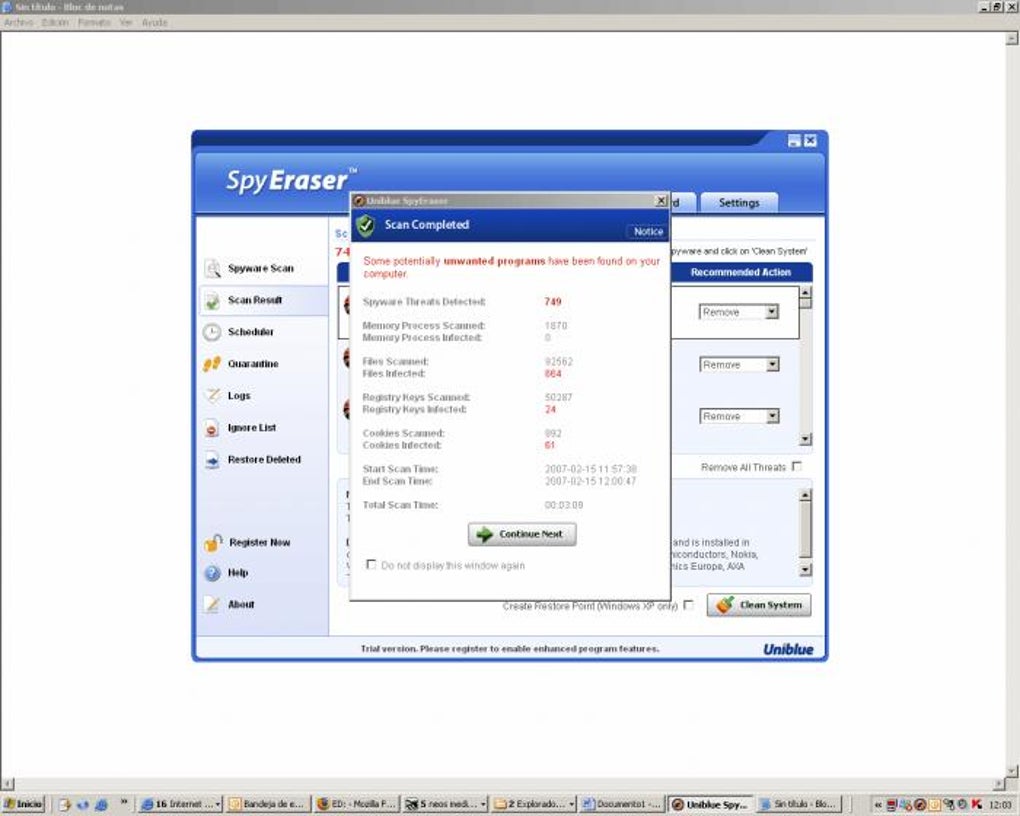1020x816 pixels.
Task: Open the Quarantine footprints icon
Action: coord(212,364)
